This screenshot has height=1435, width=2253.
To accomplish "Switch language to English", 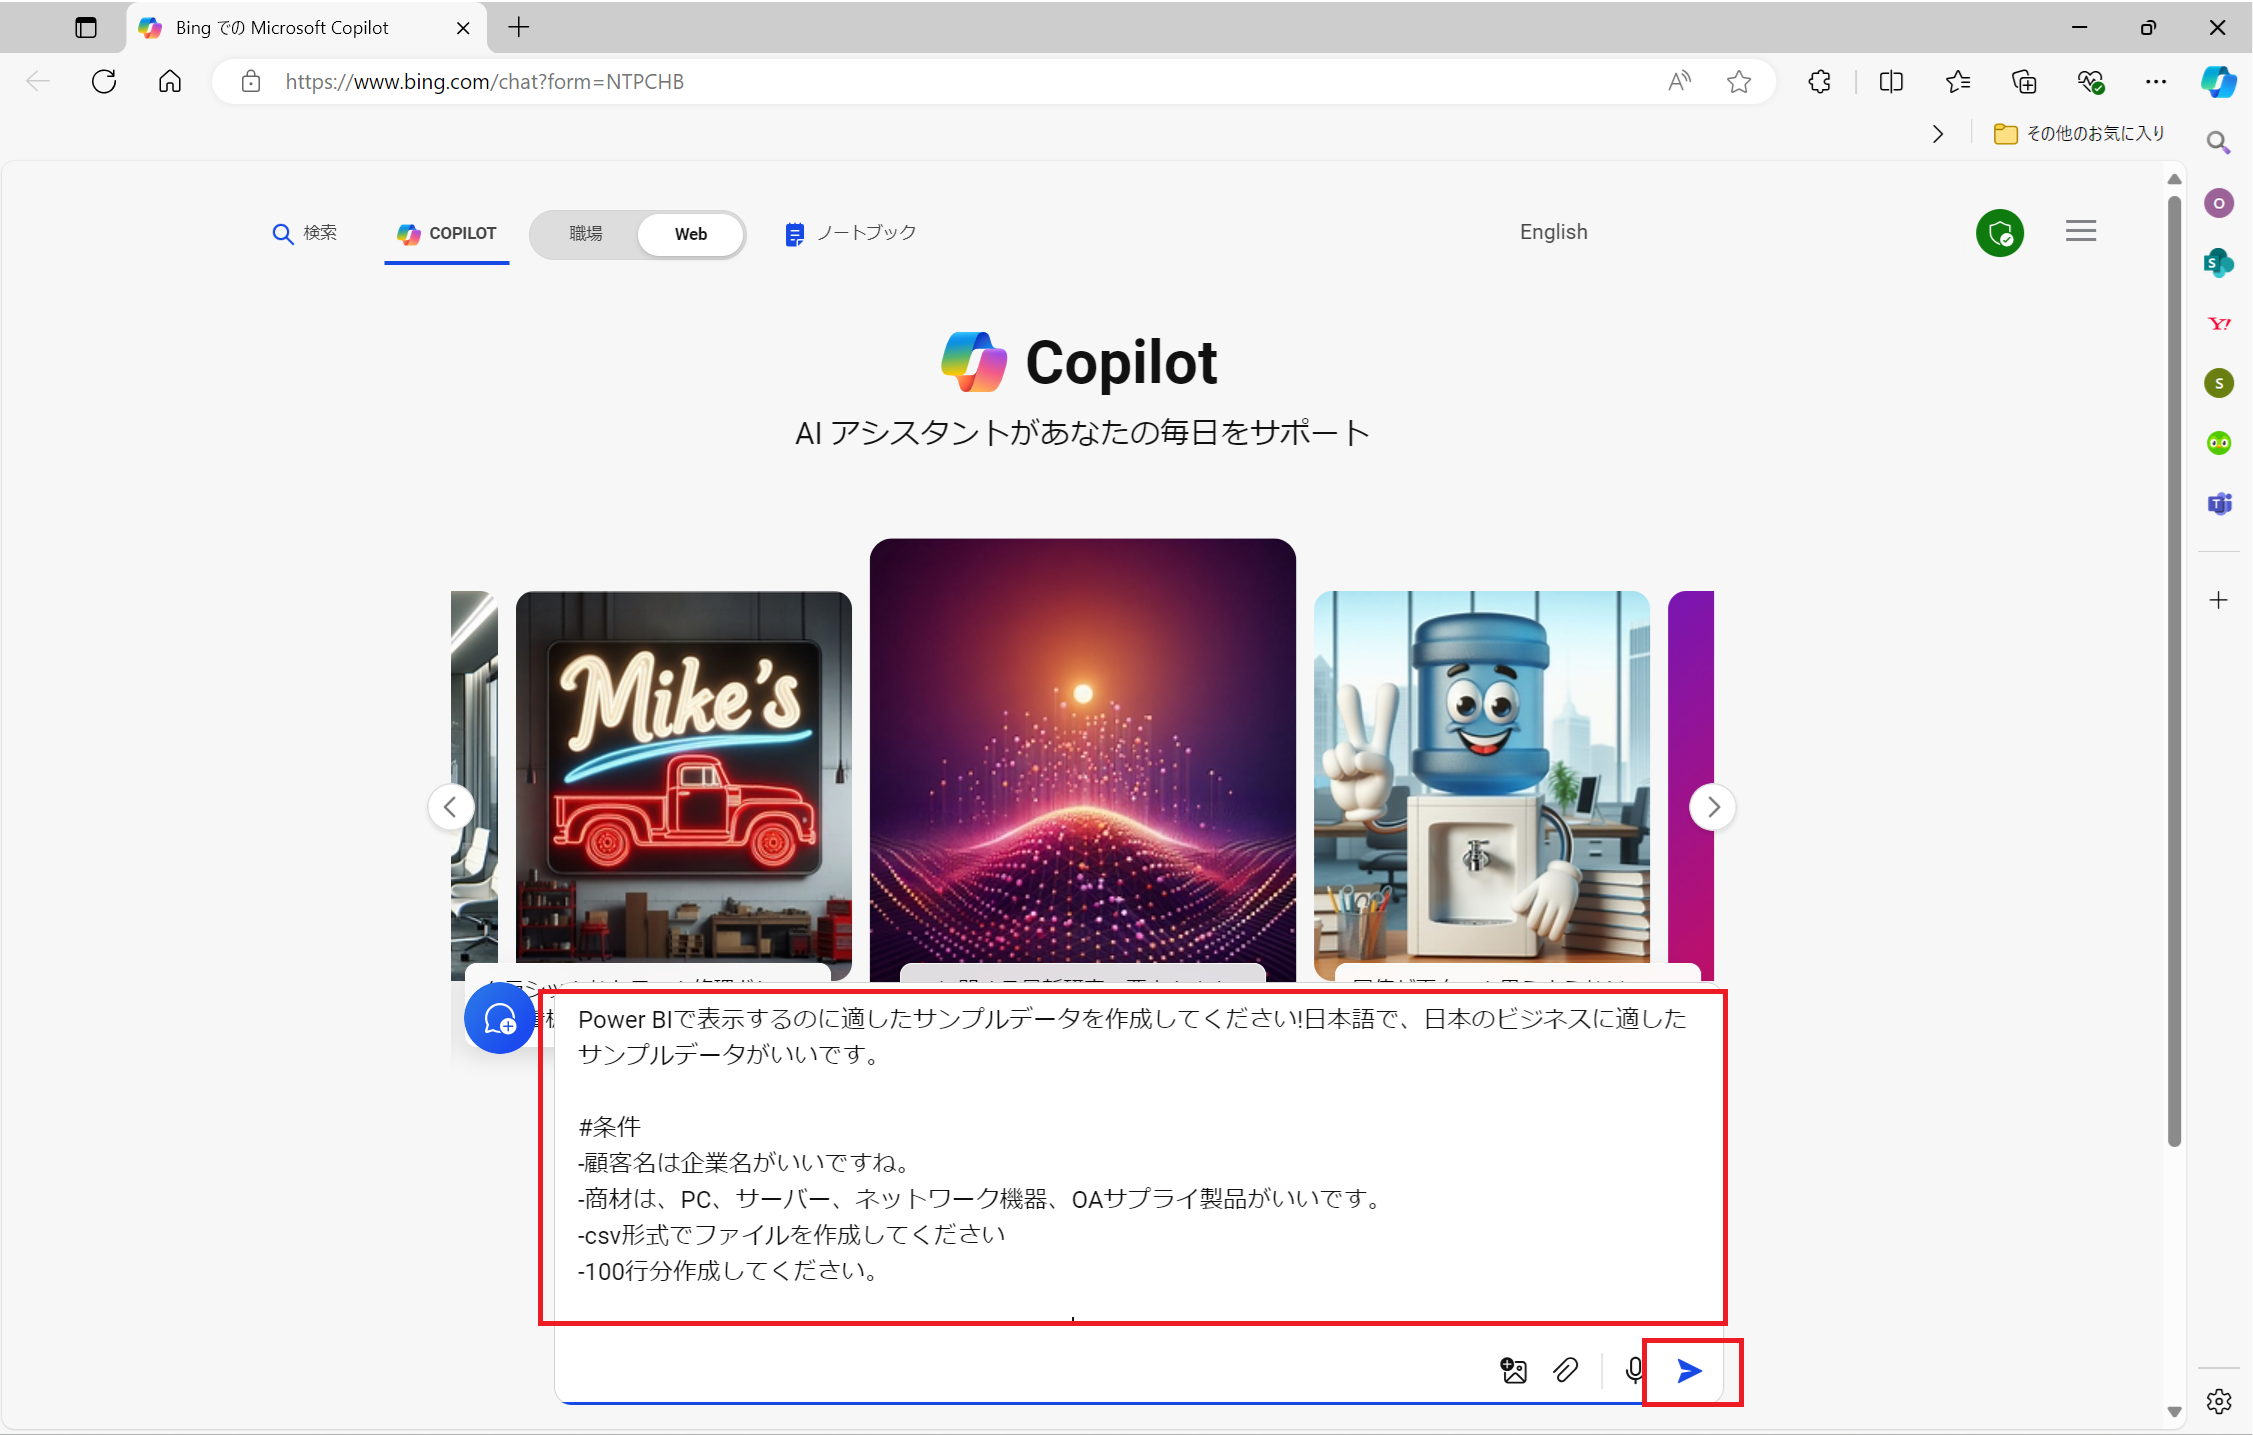I will pyautogui.click(x=1553, y=232).
